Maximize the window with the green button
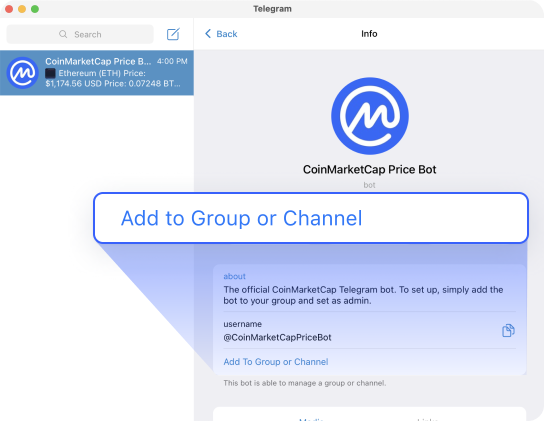This screenshot has height=421, width=544. point(35,9)
